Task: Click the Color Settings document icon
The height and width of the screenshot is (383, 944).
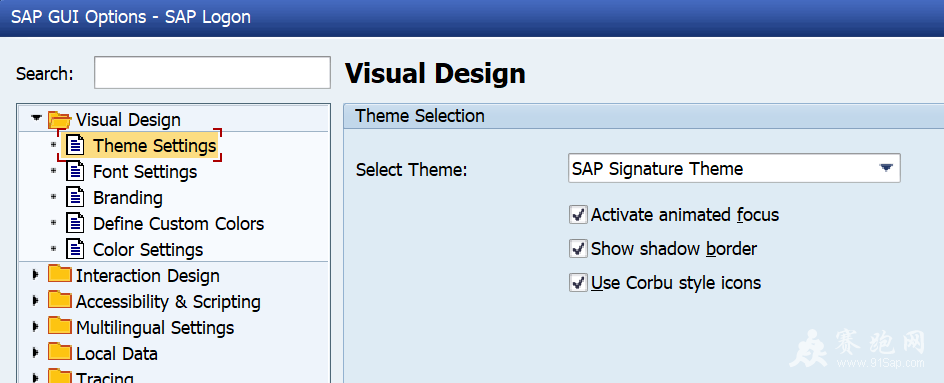Action: [75, 249]
